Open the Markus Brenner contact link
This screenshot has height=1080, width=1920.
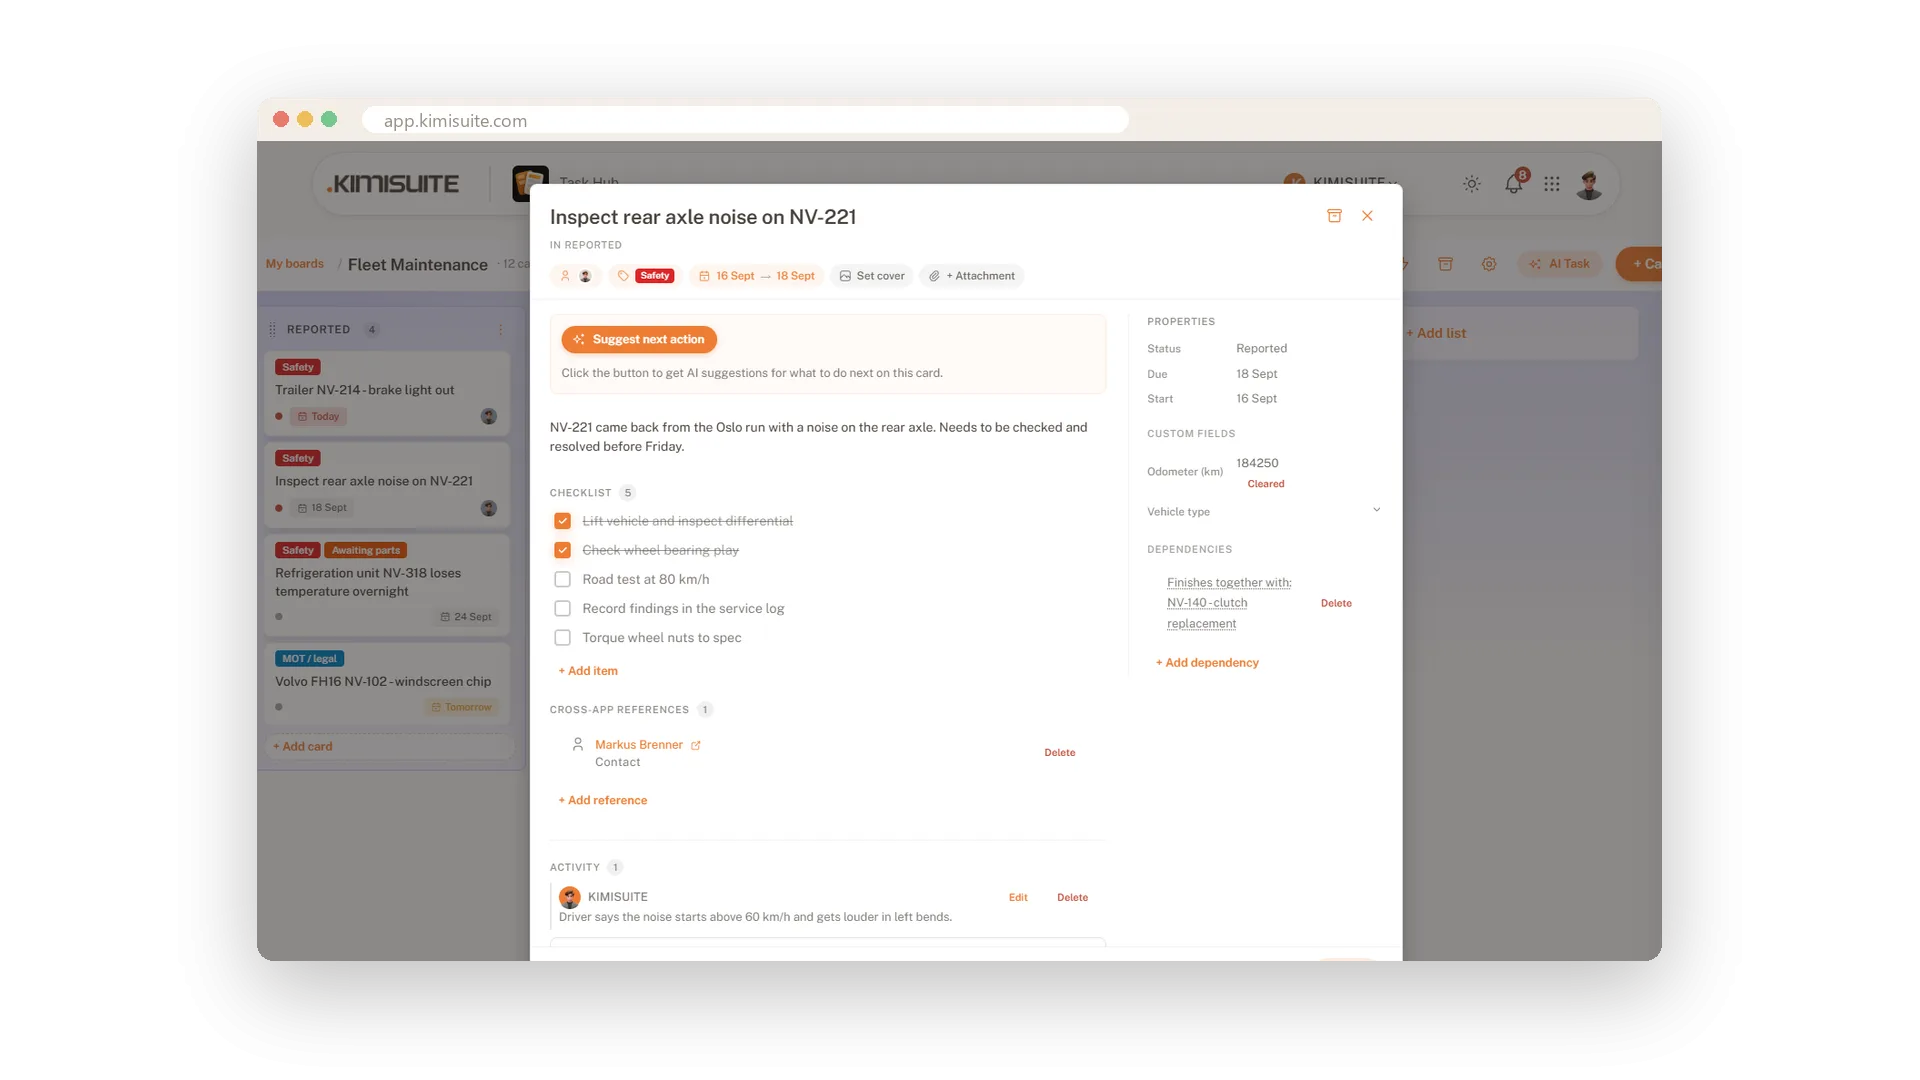[639, 745]
